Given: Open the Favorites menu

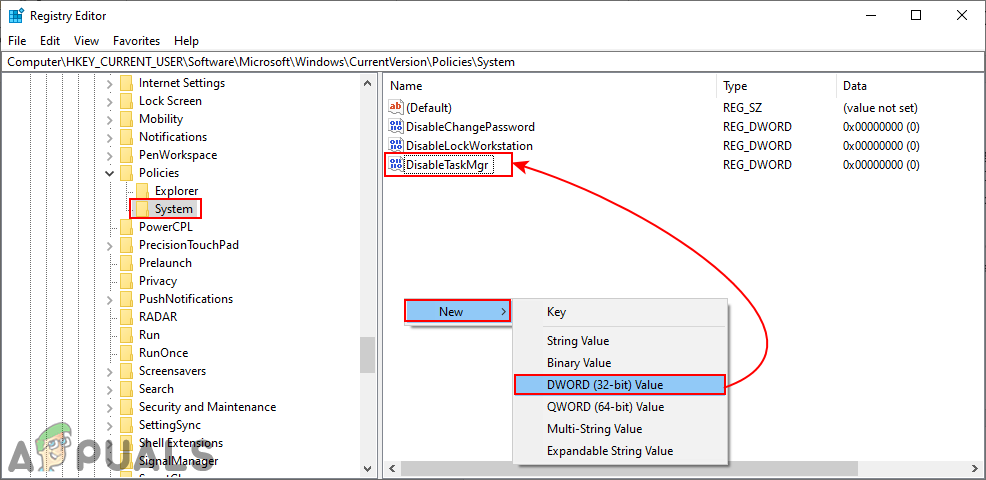Looking at the screenshot, I should point(136,41).
